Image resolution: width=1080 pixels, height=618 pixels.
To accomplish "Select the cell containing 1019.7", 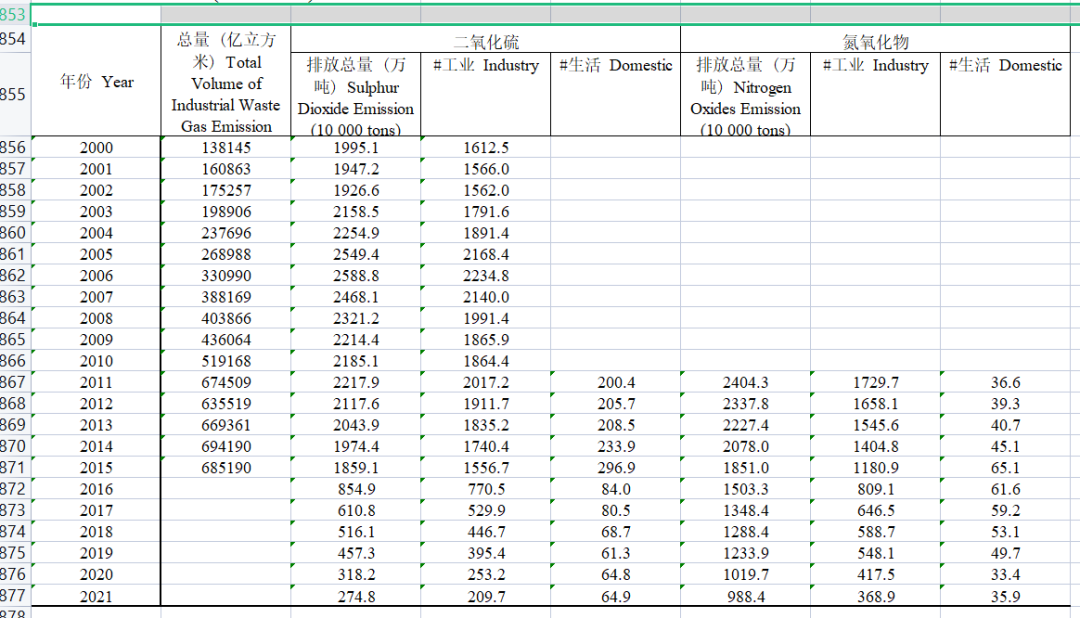I will click(x=745, y=575).
